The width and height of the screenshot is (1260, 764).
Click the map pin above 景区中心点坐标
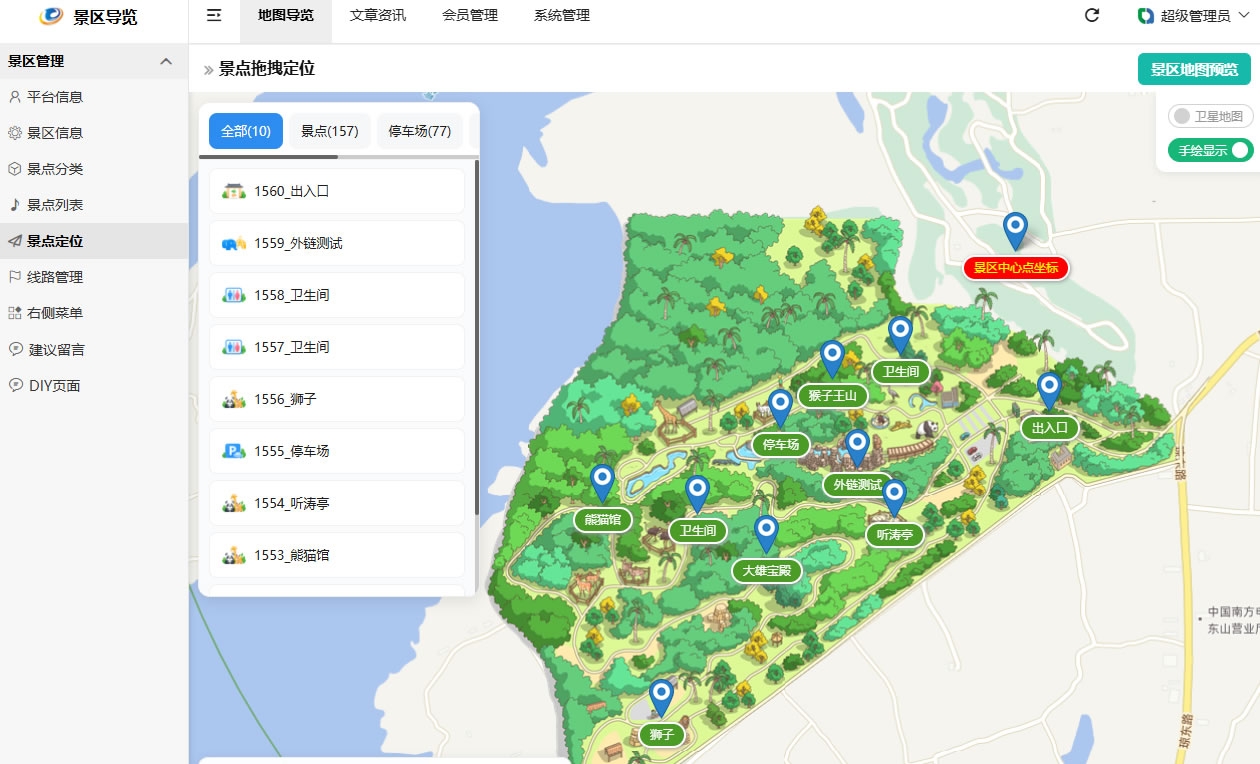[x=1015, y=230]
